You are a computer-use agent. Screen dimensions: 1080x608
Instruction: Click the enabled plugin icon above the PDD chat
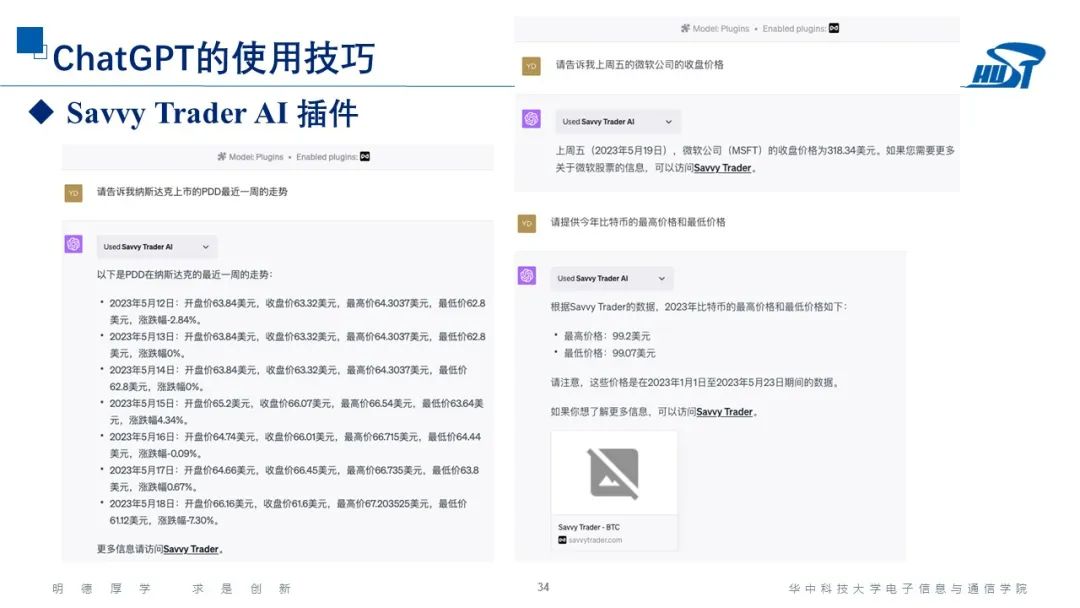(x=365, y=156)
